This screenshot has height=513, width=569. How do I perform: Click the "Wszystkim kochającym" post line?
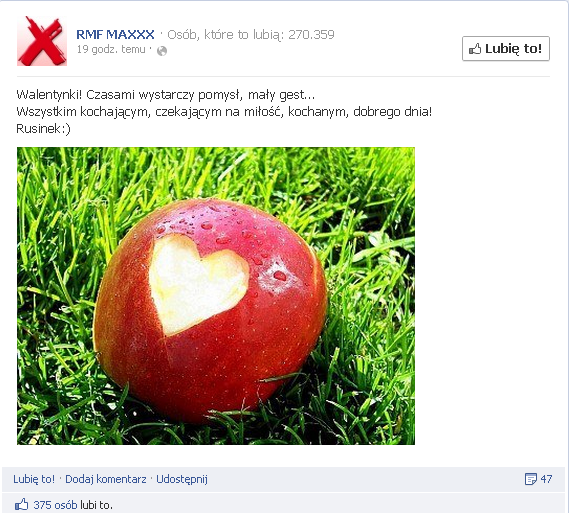[224, 112]
